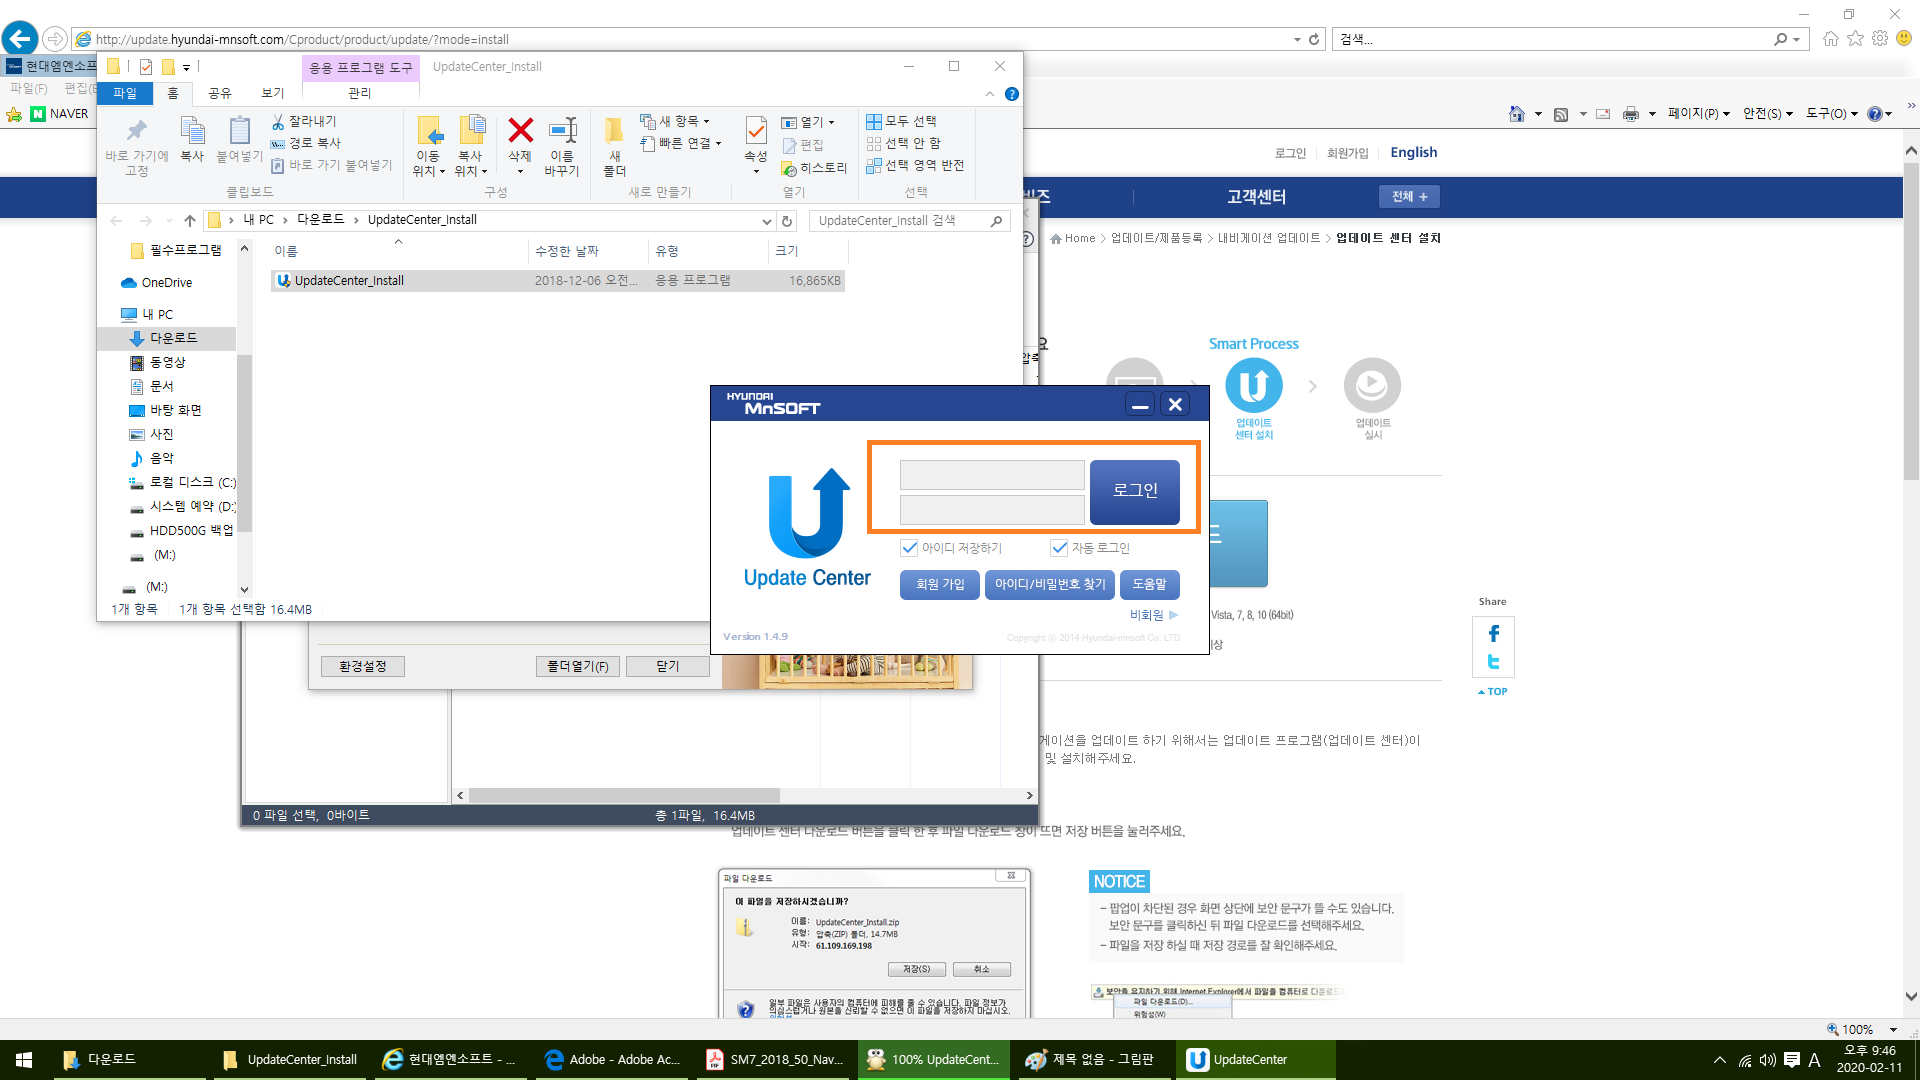Expand the 전체 + menu button

coord(1409,197)
